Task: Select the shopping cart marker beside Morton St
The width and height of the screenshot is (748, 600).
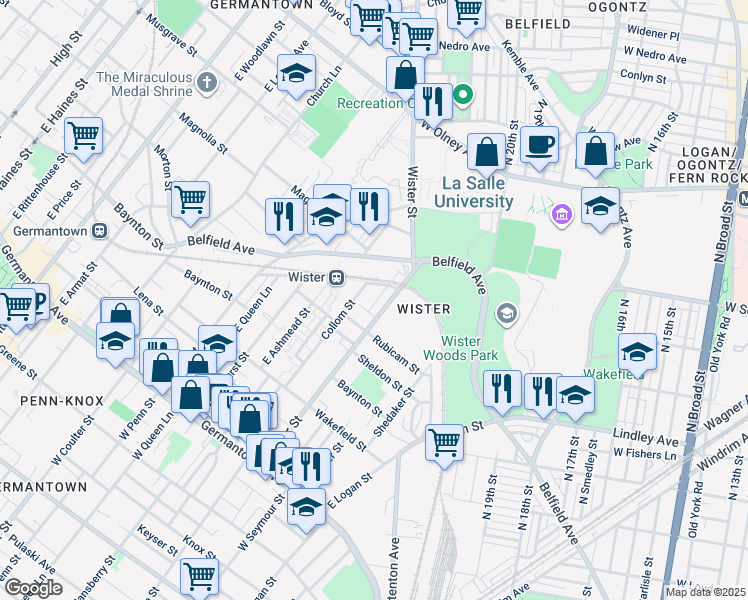Action: point(190,202)
